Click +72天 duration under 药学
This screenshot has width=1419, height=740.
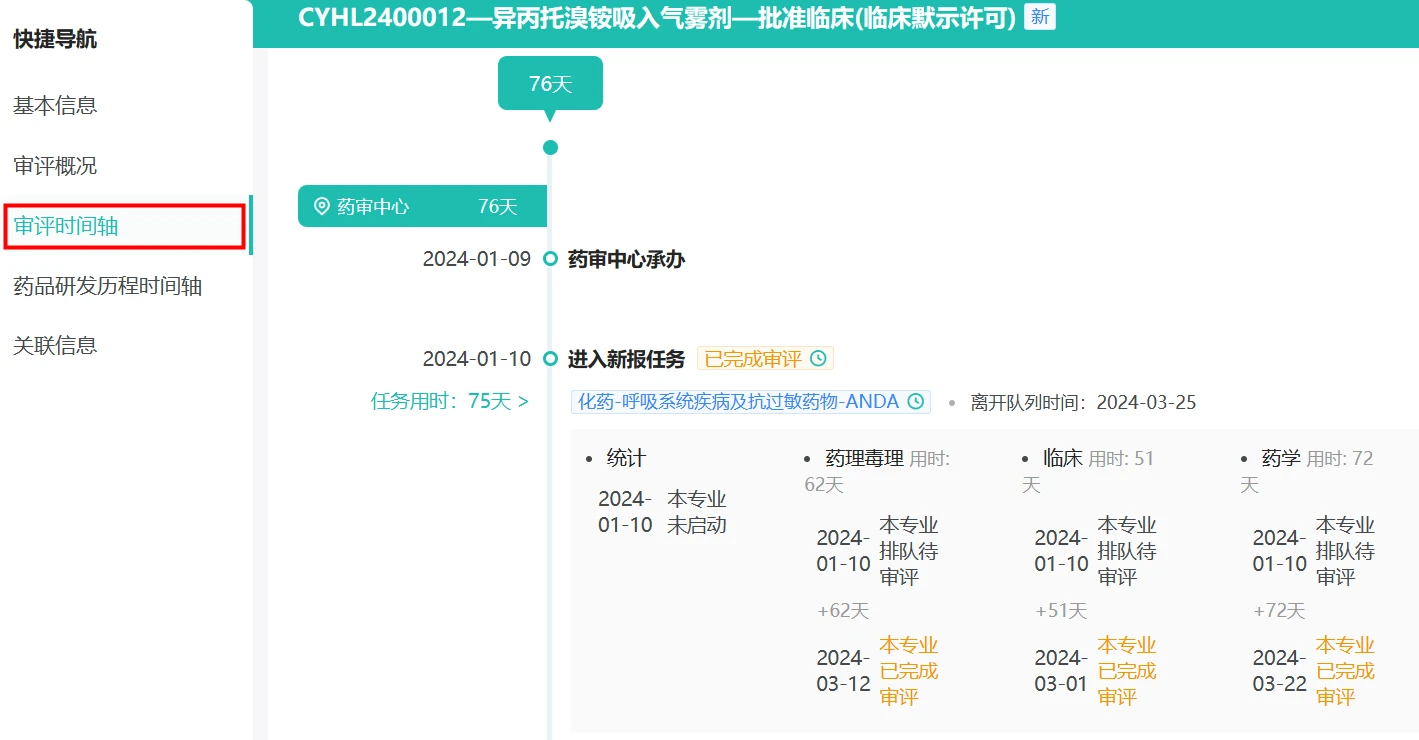pos(1279,610)
